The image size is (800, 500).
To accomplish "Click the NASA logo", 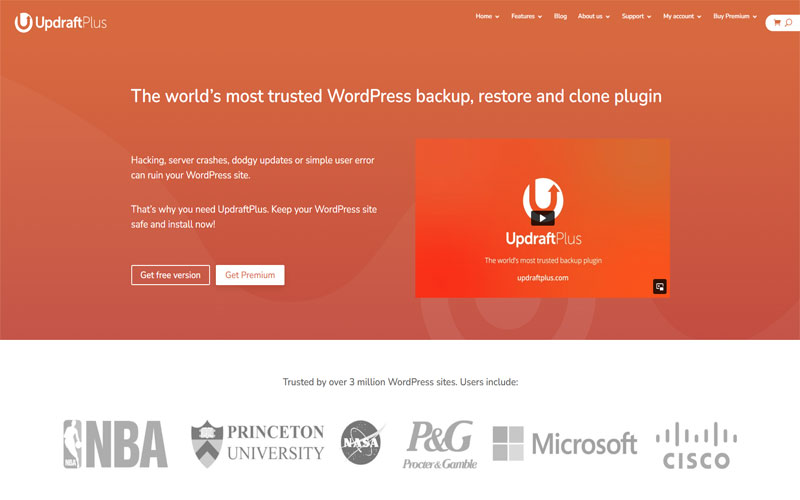I will click(362, 442).
